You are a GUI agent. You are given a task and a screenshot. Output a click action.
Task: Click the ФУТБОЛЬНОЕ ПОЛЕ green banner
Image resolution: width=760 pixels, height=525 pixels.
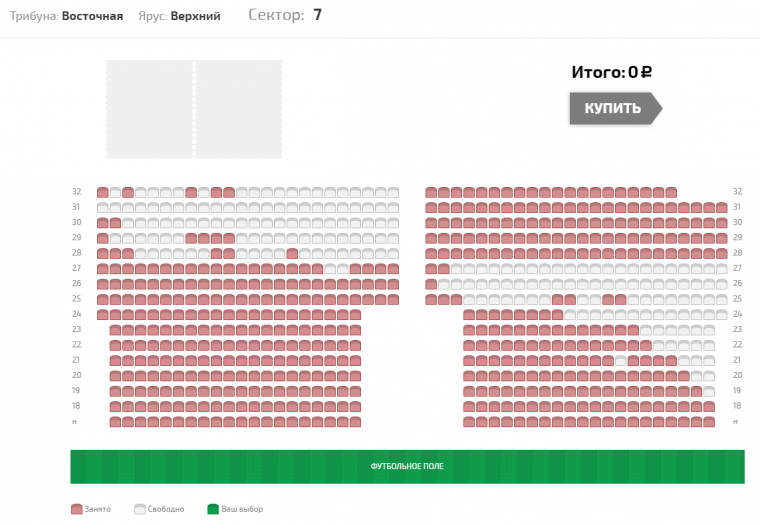(407, 466)
